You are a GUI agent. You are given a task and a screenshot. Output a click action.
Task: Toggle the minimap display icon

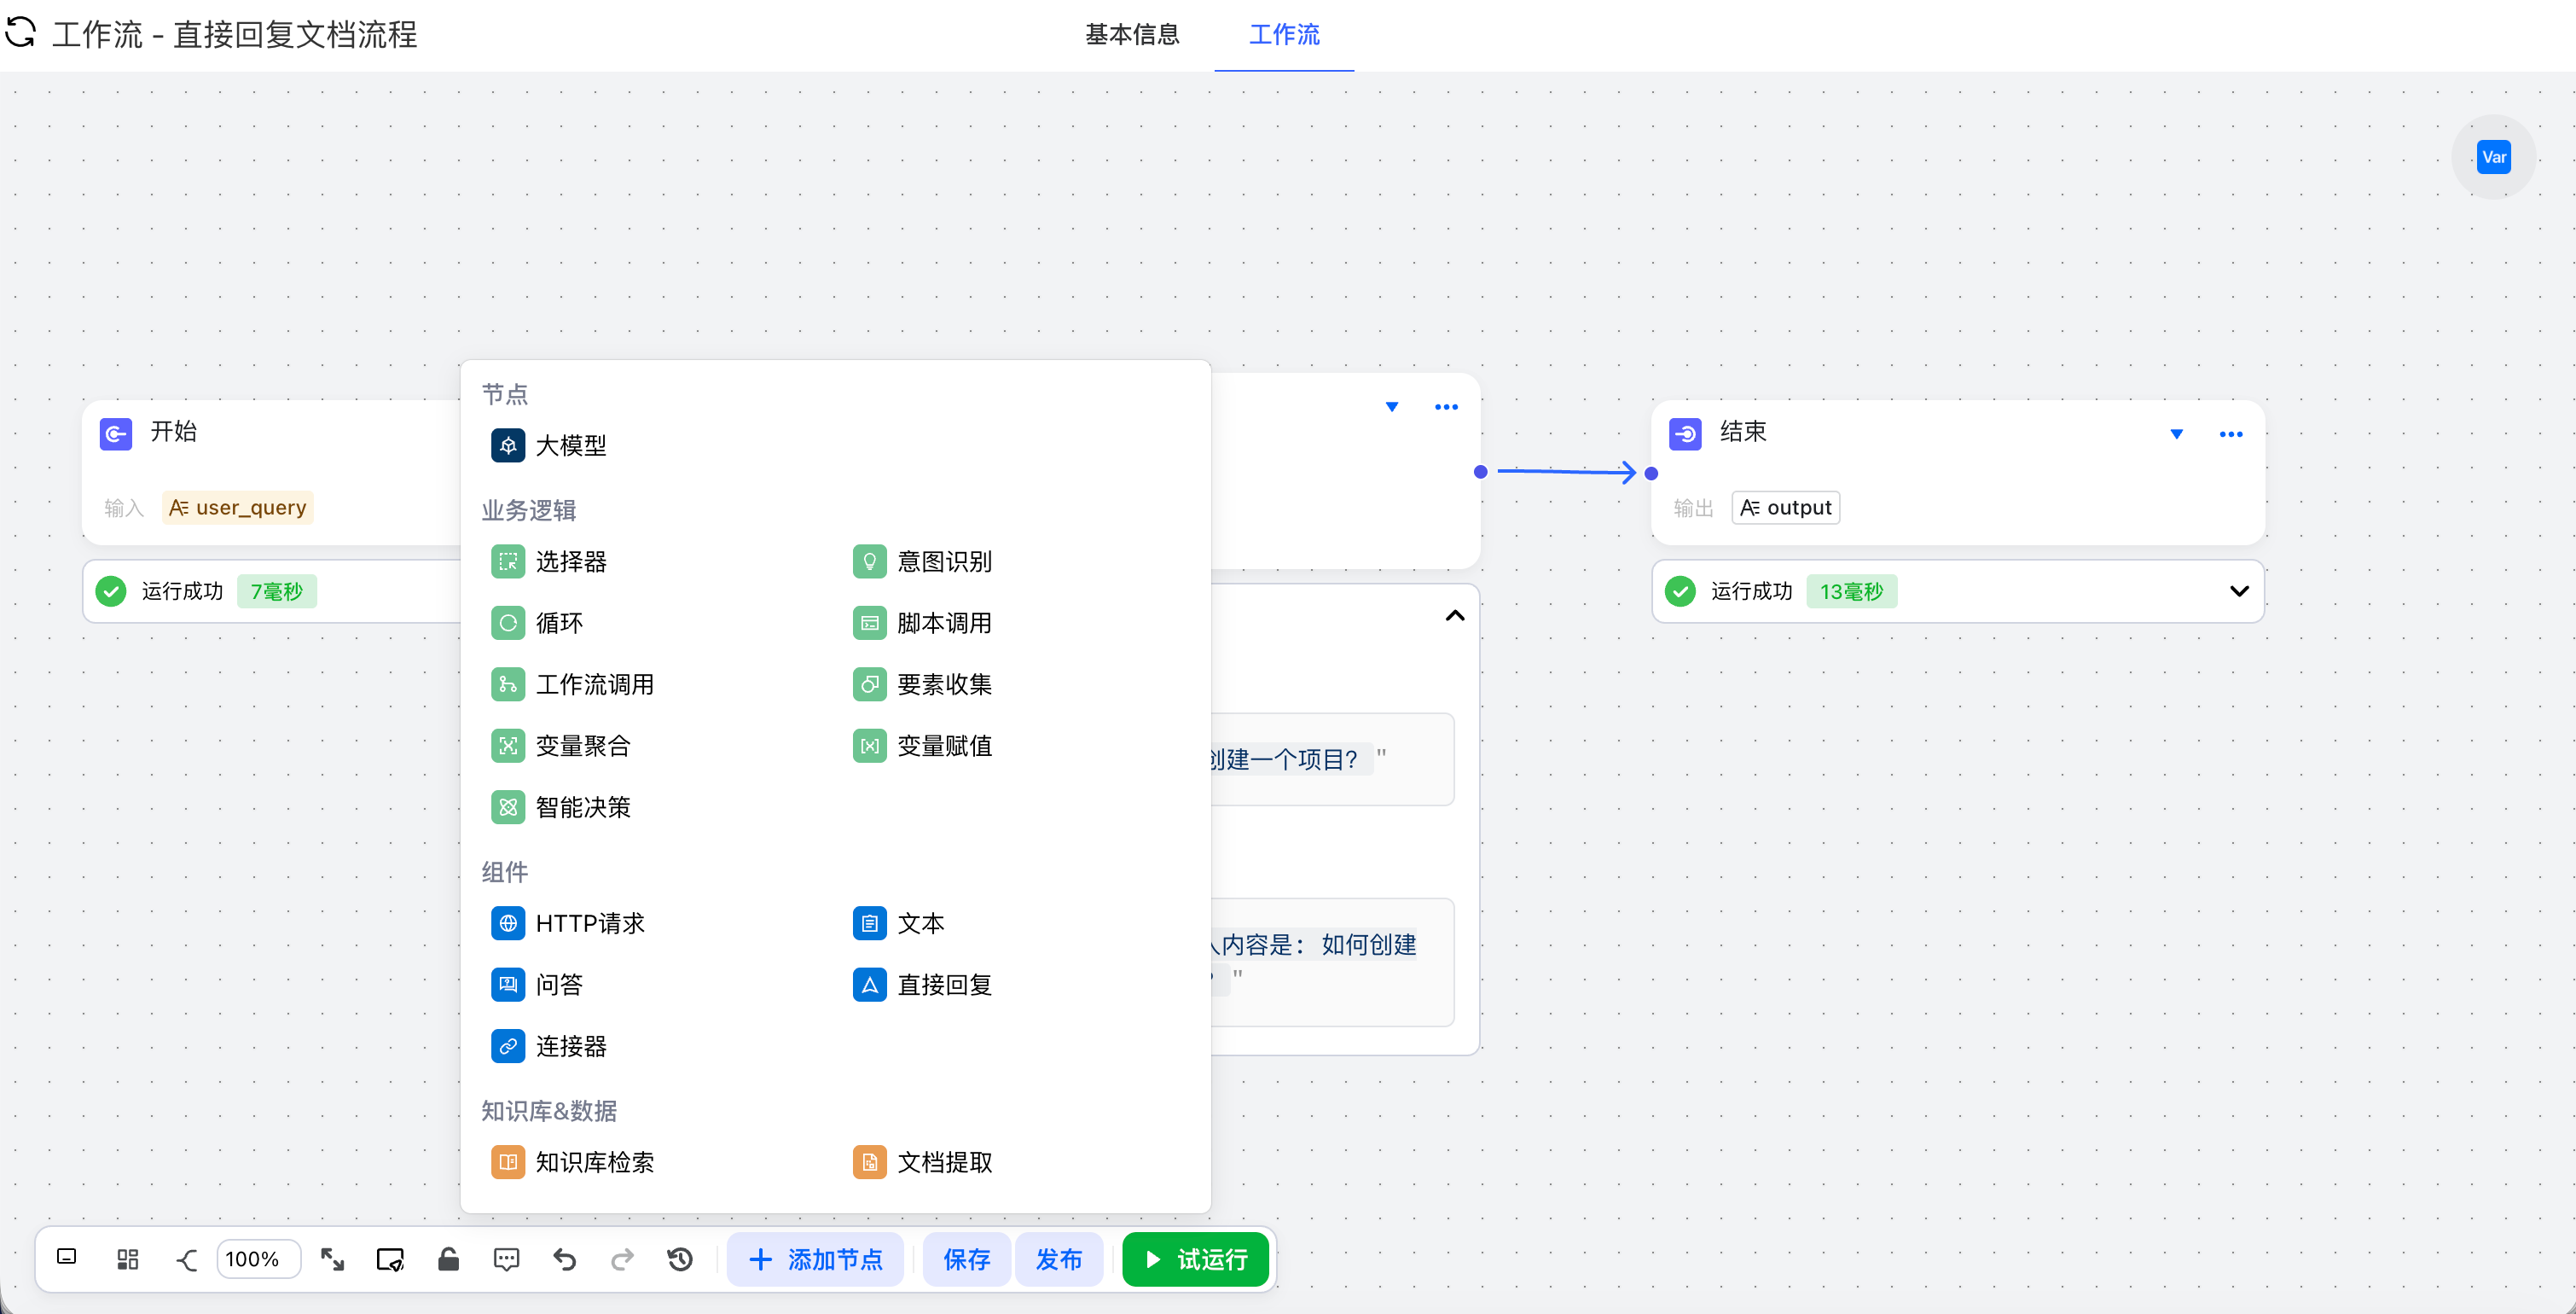pos(67,1257)
